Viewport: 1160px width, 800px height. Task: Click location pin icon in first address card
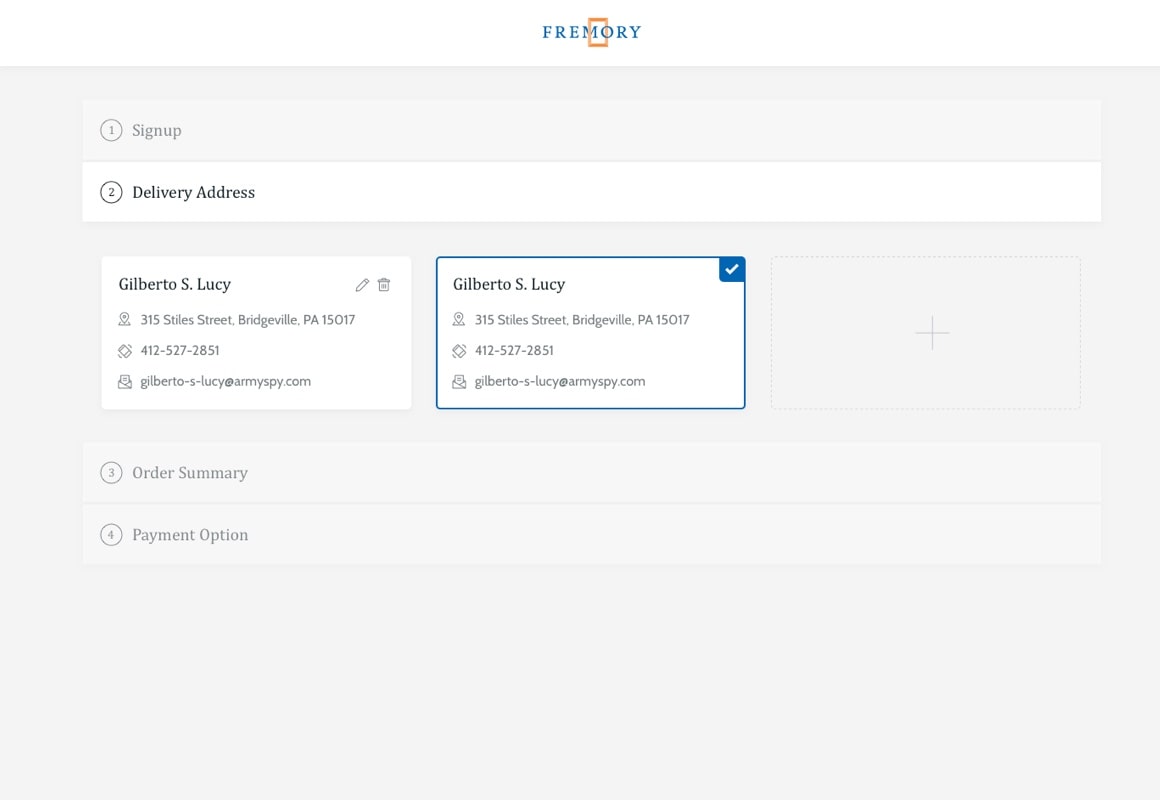pos(125,320)
